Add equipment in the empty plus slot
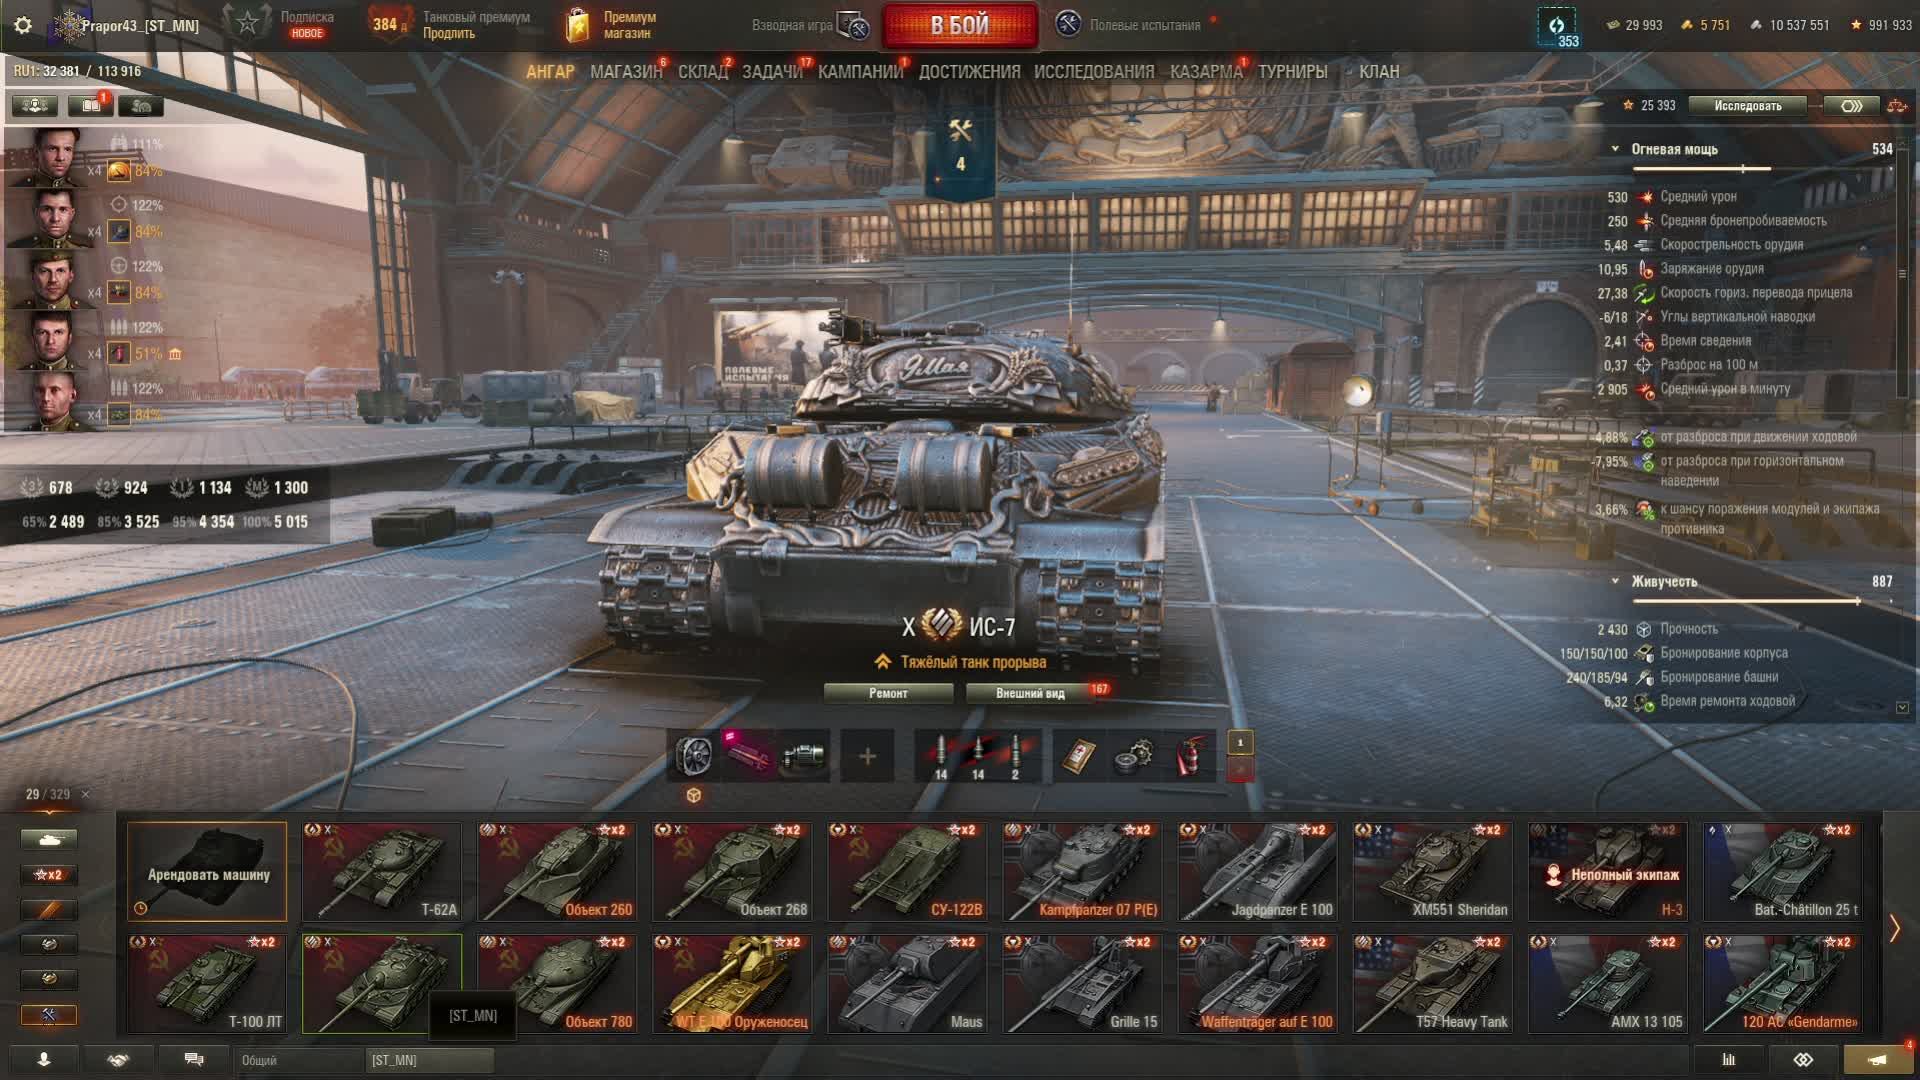Viewport: 1920px width, 1080px height. pos(867,756)
